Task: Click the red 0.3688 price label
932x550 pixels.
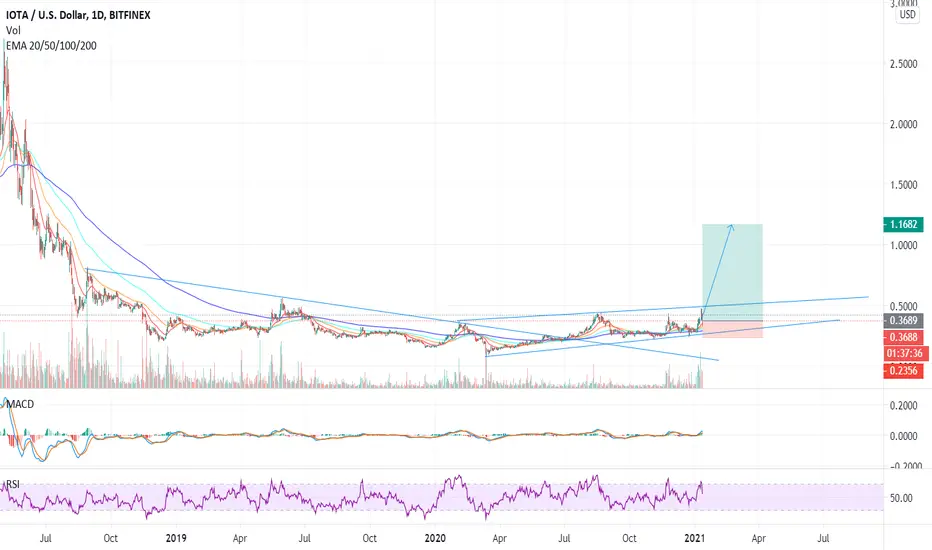Action: click(903, 337)
